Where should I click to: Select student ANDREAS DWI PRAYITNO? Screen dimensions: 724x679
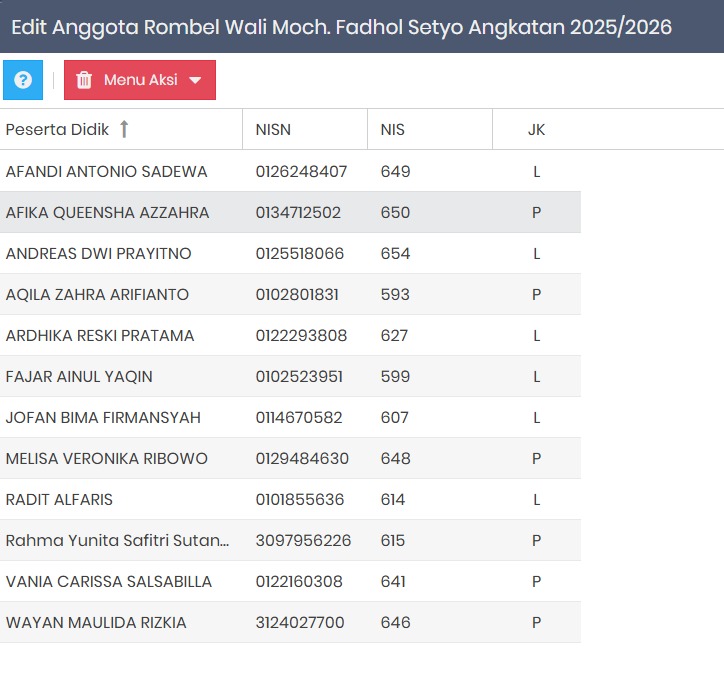coord(98,253)
